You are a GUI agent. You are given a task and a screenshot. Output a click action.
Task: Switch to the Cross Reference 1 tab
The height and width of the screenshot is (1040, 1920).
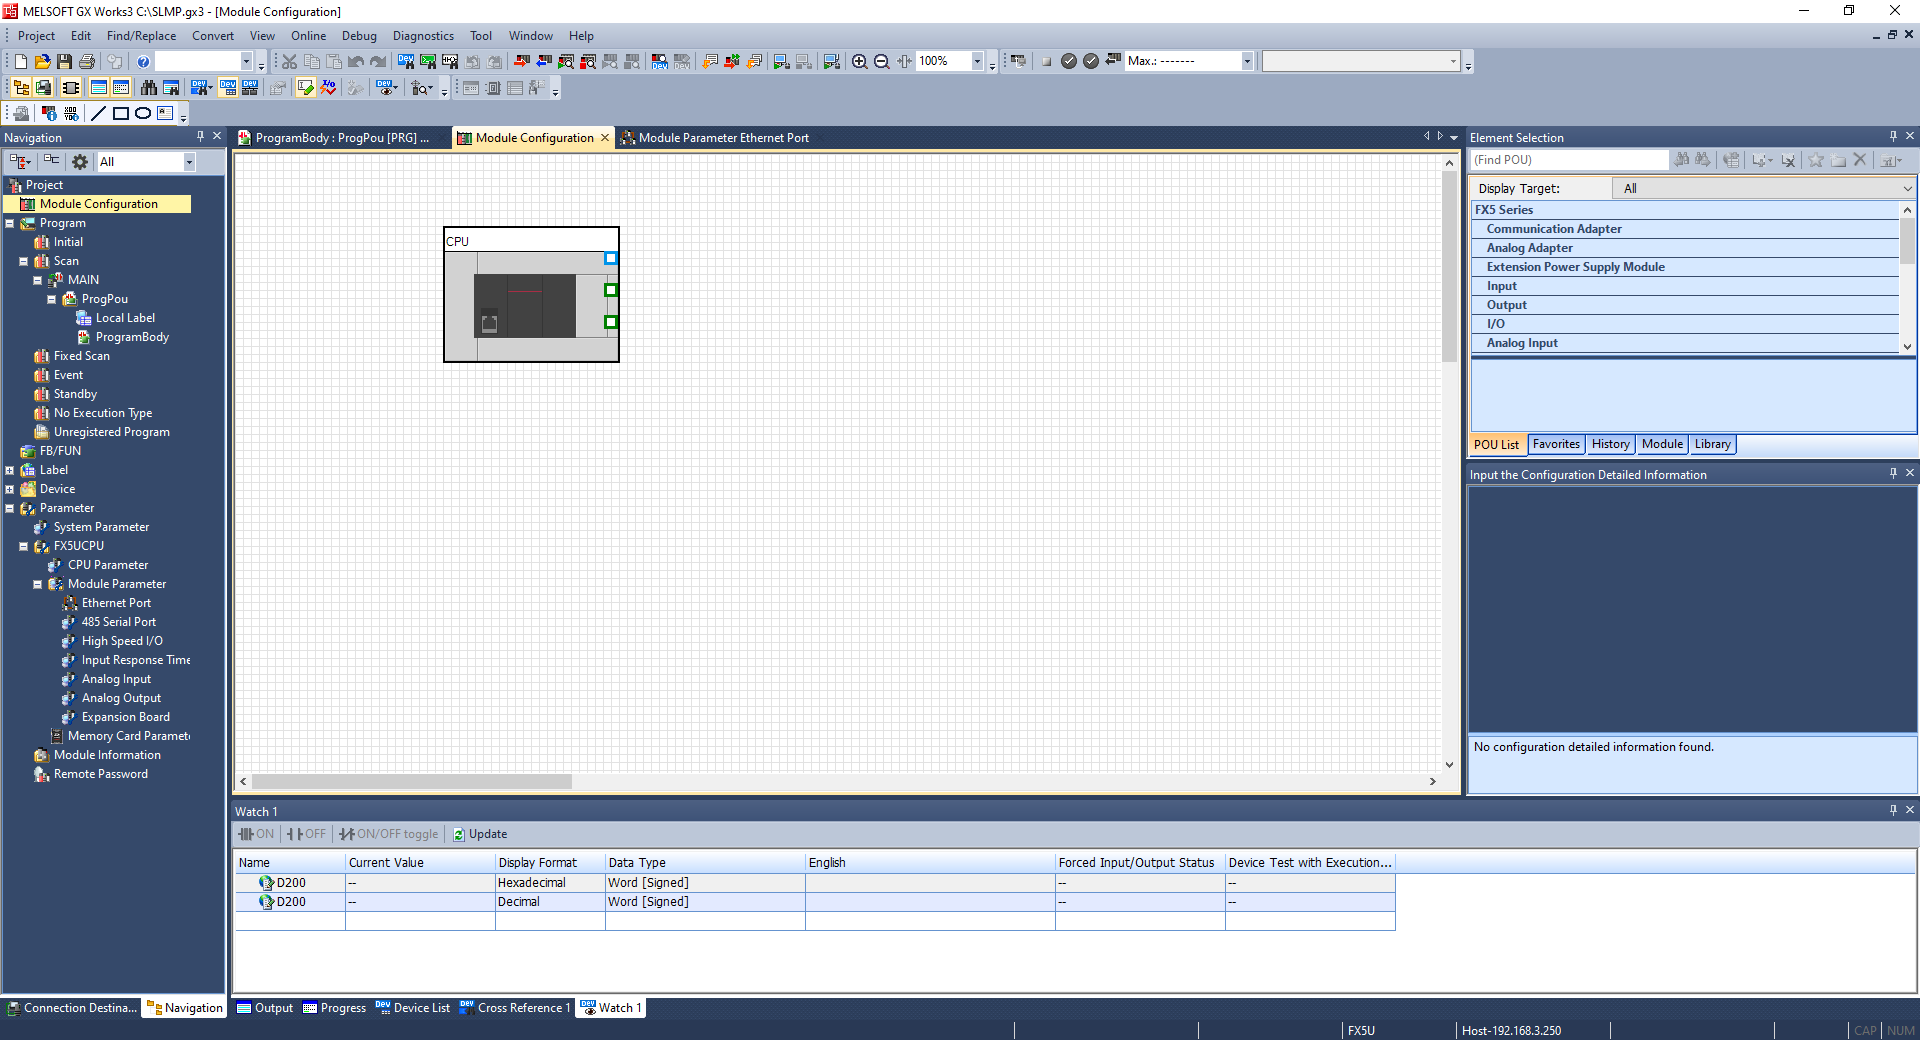[515, 1008]
